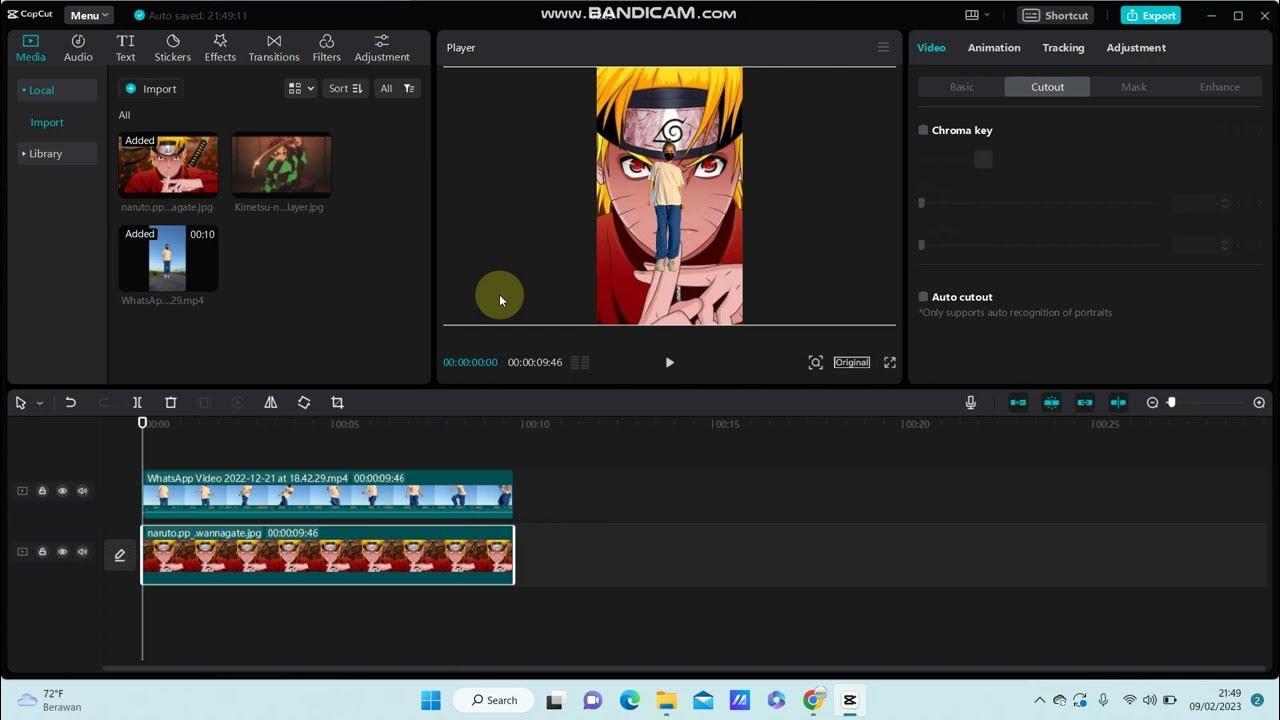Click the Export button

tap(1151, 15)
